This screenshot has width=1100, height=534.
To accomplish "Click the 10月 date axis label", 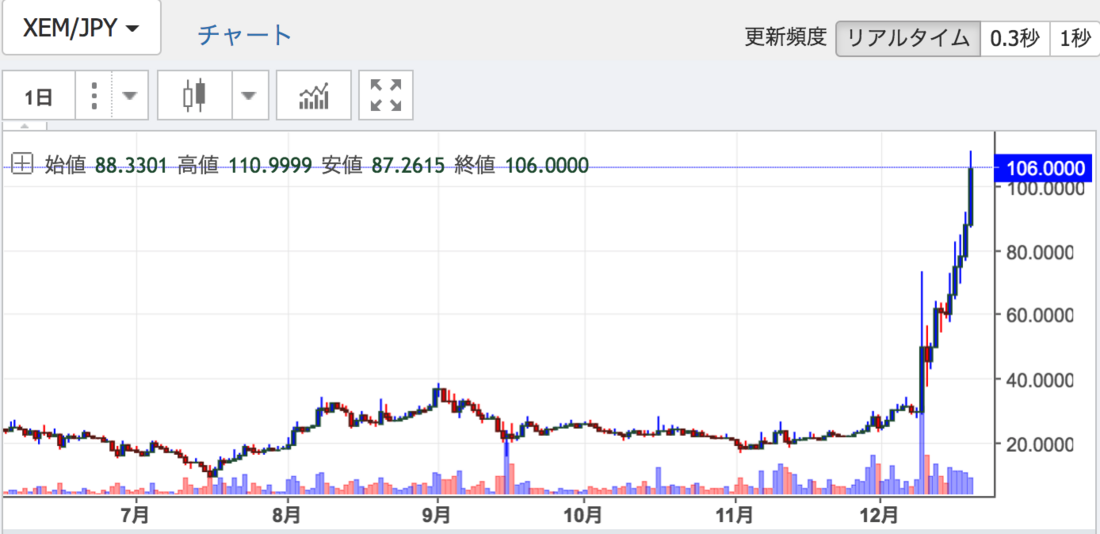I will tap(584, 515).
